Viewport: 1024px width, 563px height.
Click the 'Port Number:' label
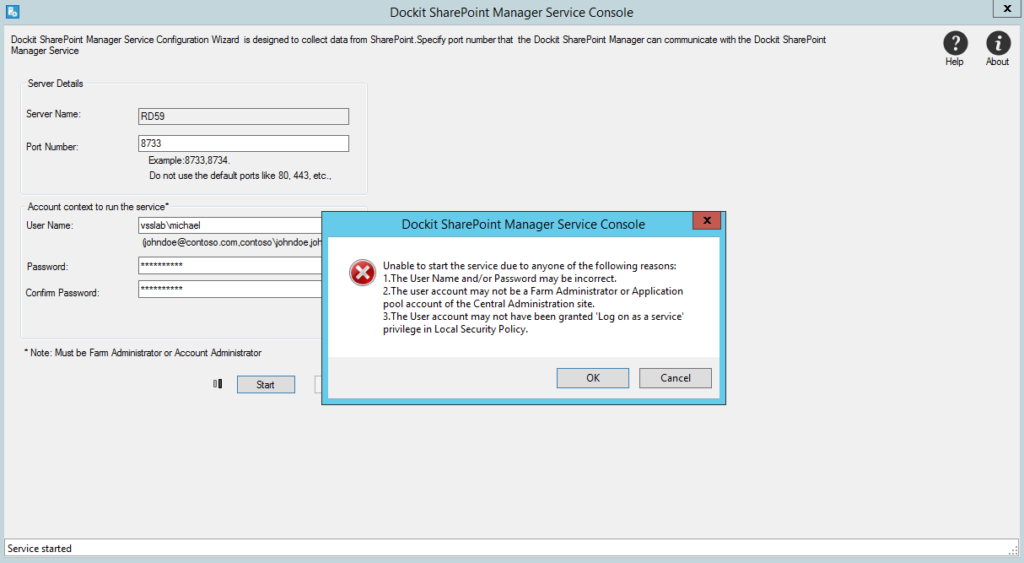tap(52, 147)
